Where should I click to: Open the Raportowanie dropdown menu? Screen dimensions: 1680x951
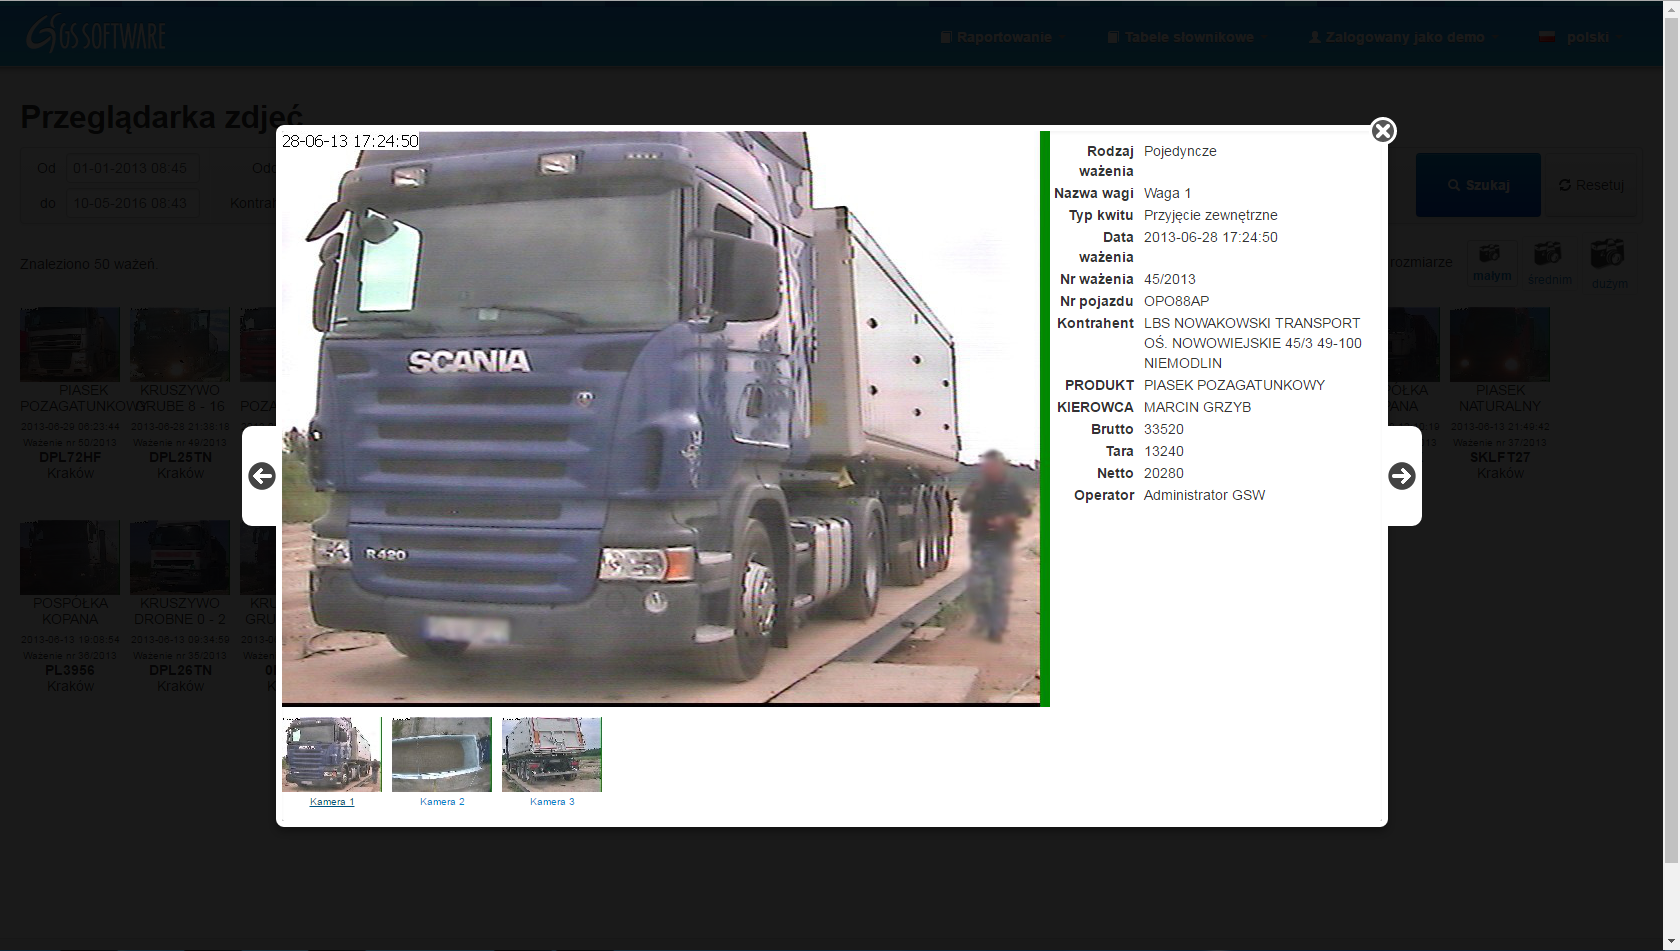(x=1003, y=37)
